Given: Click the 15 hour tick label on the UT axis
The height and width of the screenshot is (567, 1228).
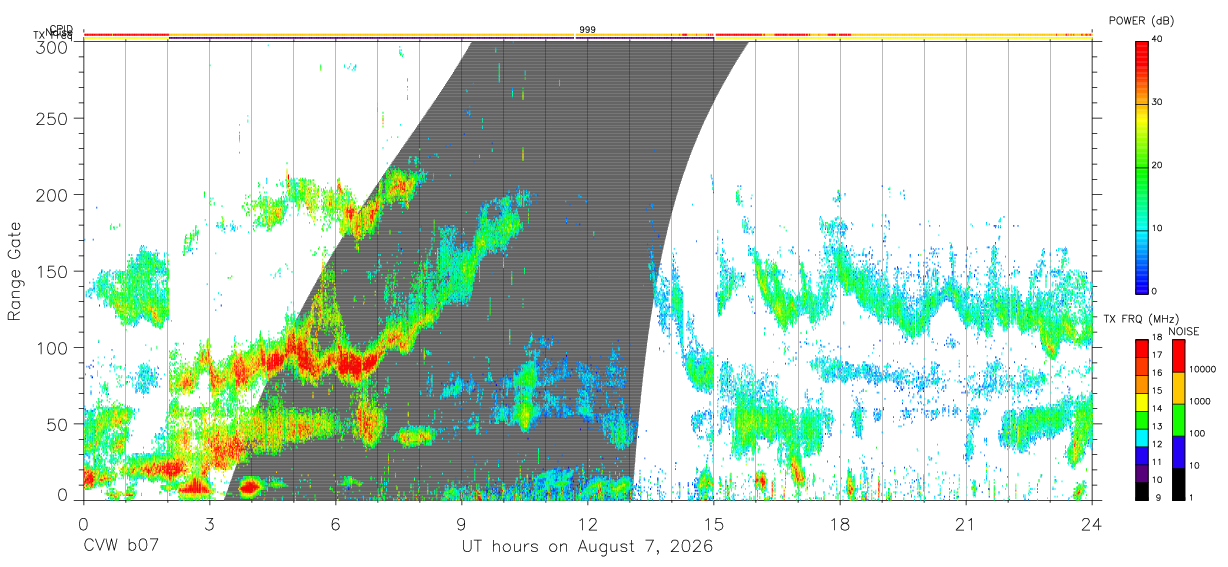Looking at the screenshot, I should click(x=713, y=524).
